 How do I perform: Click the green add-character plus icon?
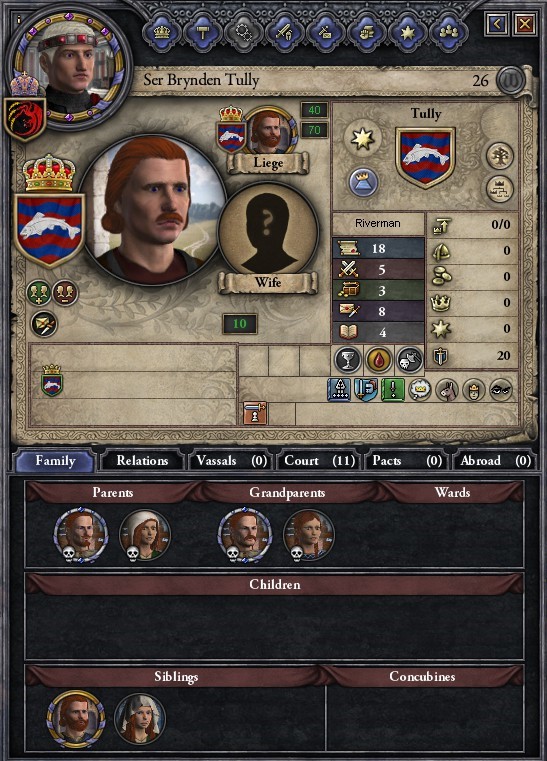tap(38, 293)
